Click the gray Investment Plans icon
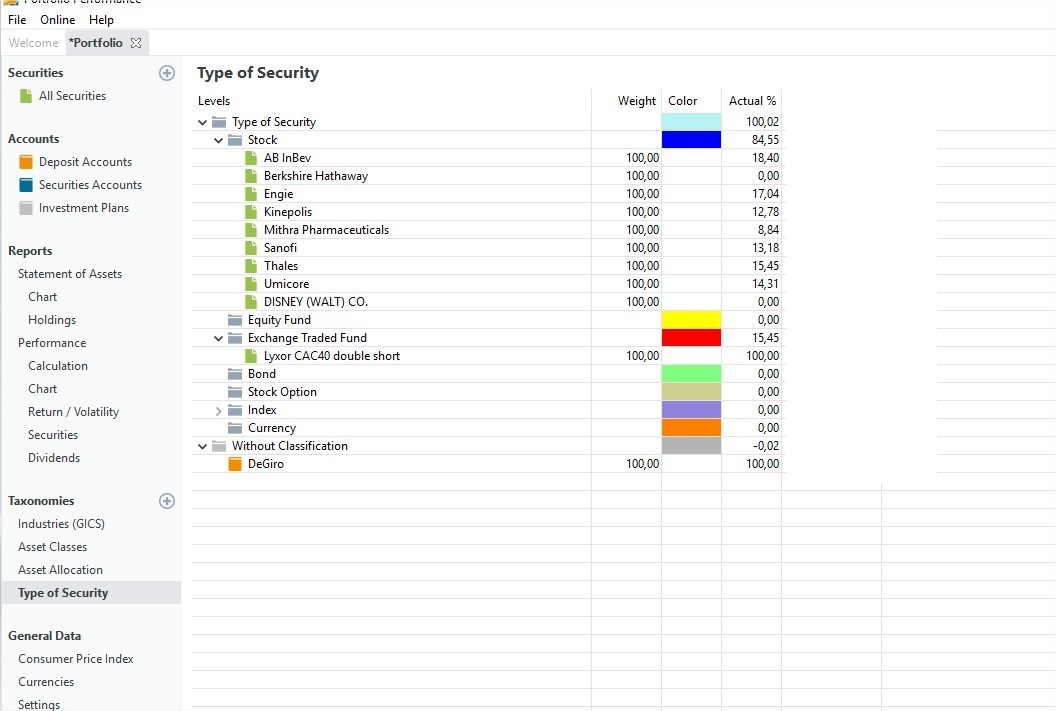Image resolution: width=1056 pixels, height=711 pixels. click(x=26, y=208)
